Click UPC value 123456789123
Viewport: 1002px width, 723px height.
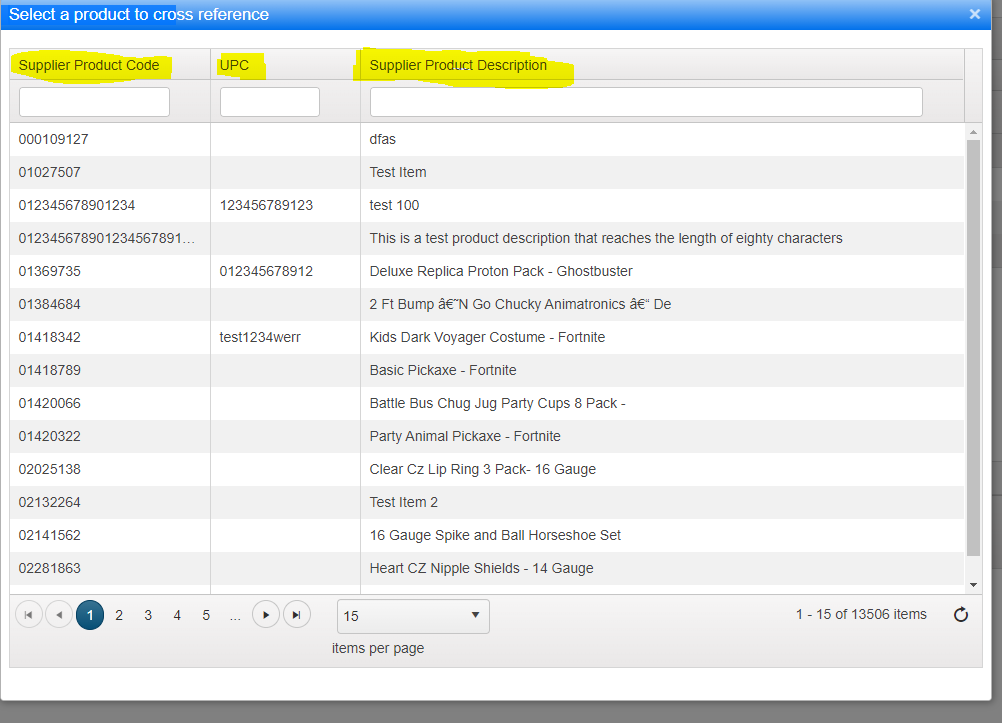(x=266, y=205)
